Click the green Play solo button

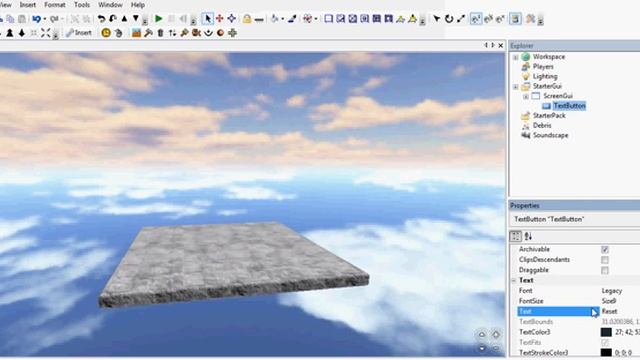click(159, 18)
